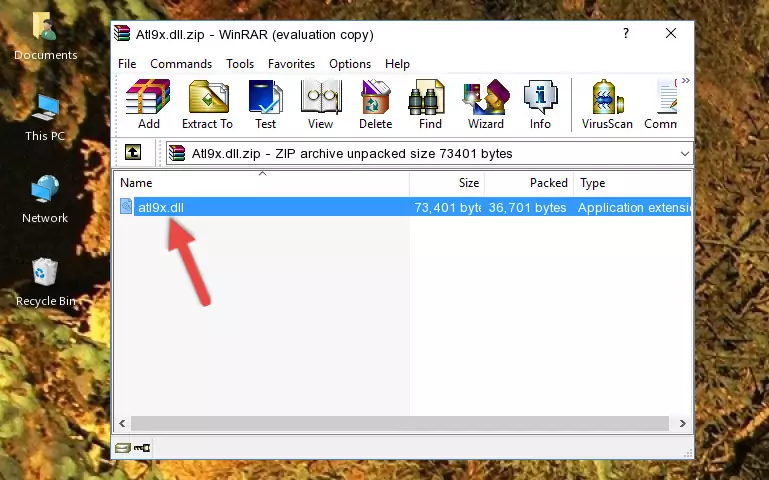
Task: Sort by Name column header
Action: point(262,183)
